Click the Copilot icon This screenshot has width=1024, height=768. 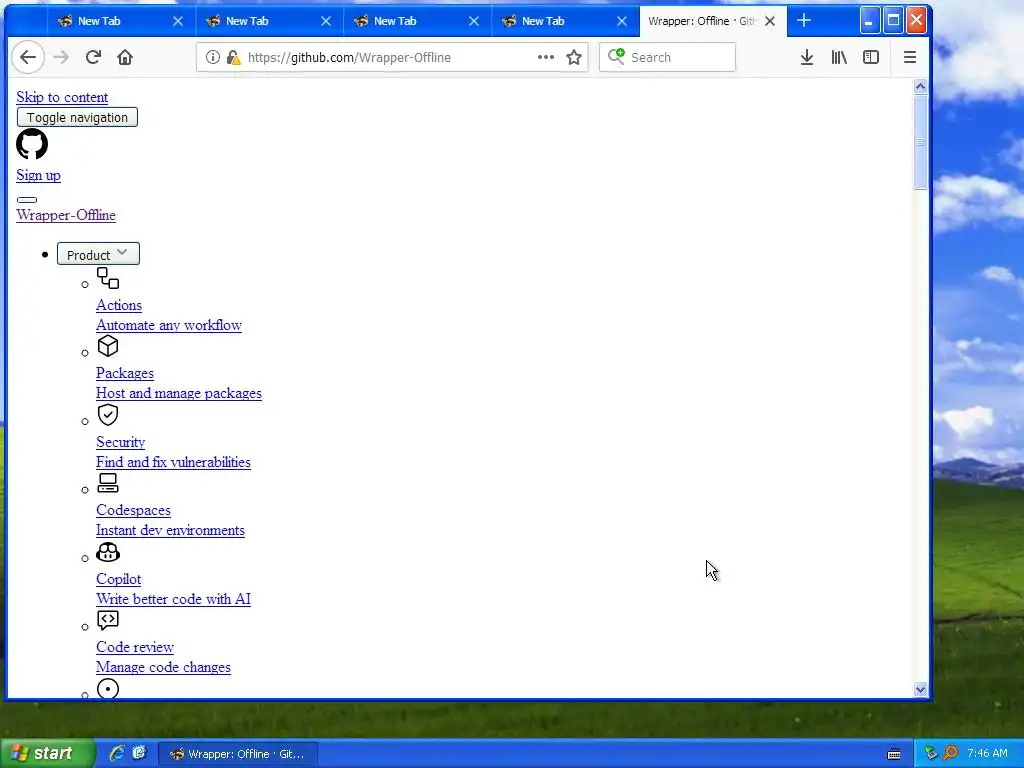[x=108, y=552]
